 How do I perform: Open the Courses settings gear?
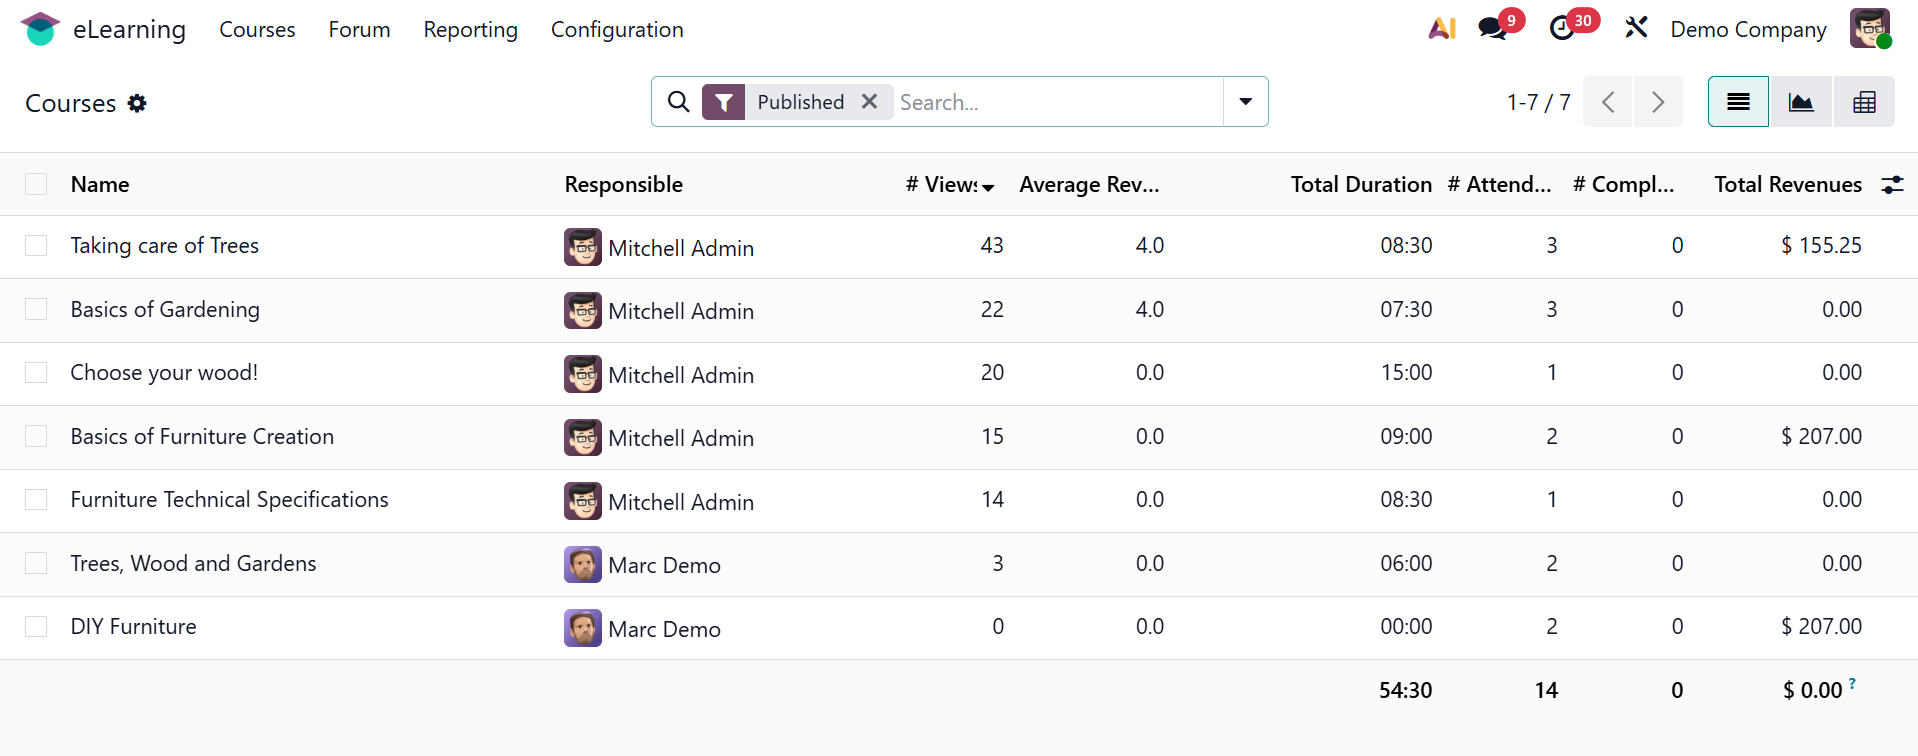click(x=137, y=103)
